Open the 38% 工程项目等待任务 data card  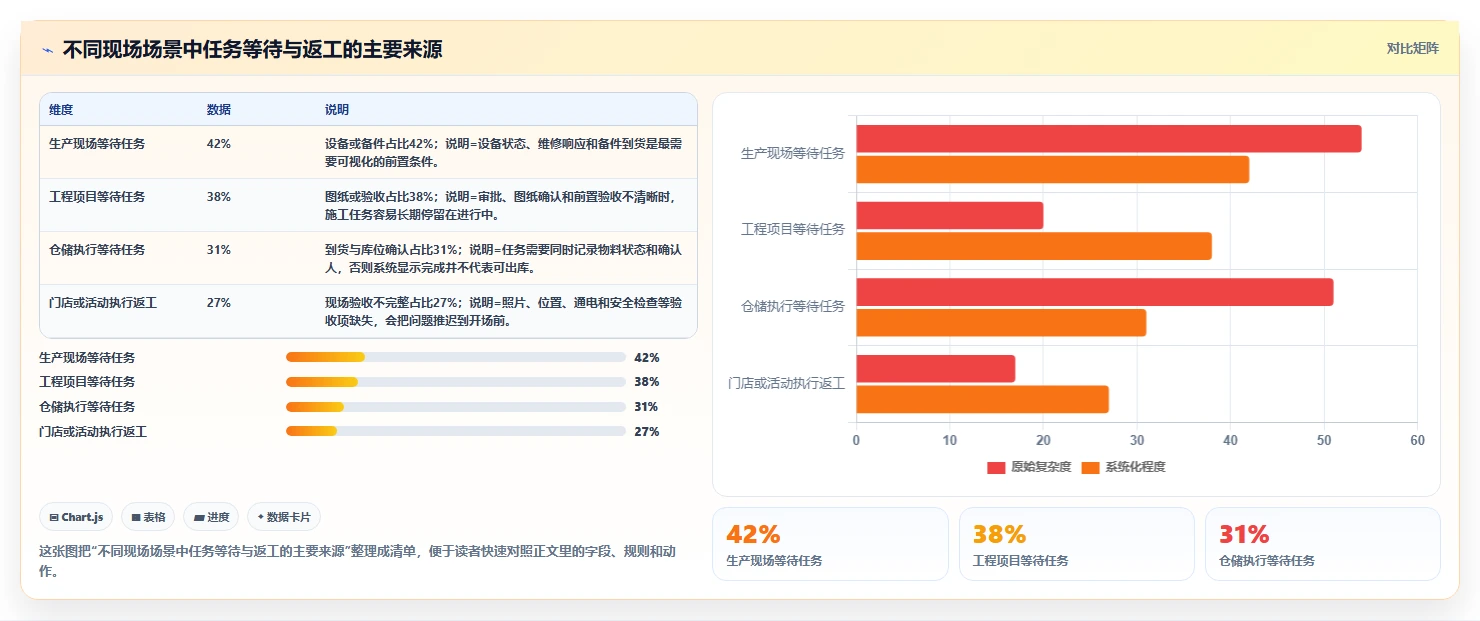tap(1076, 544)
